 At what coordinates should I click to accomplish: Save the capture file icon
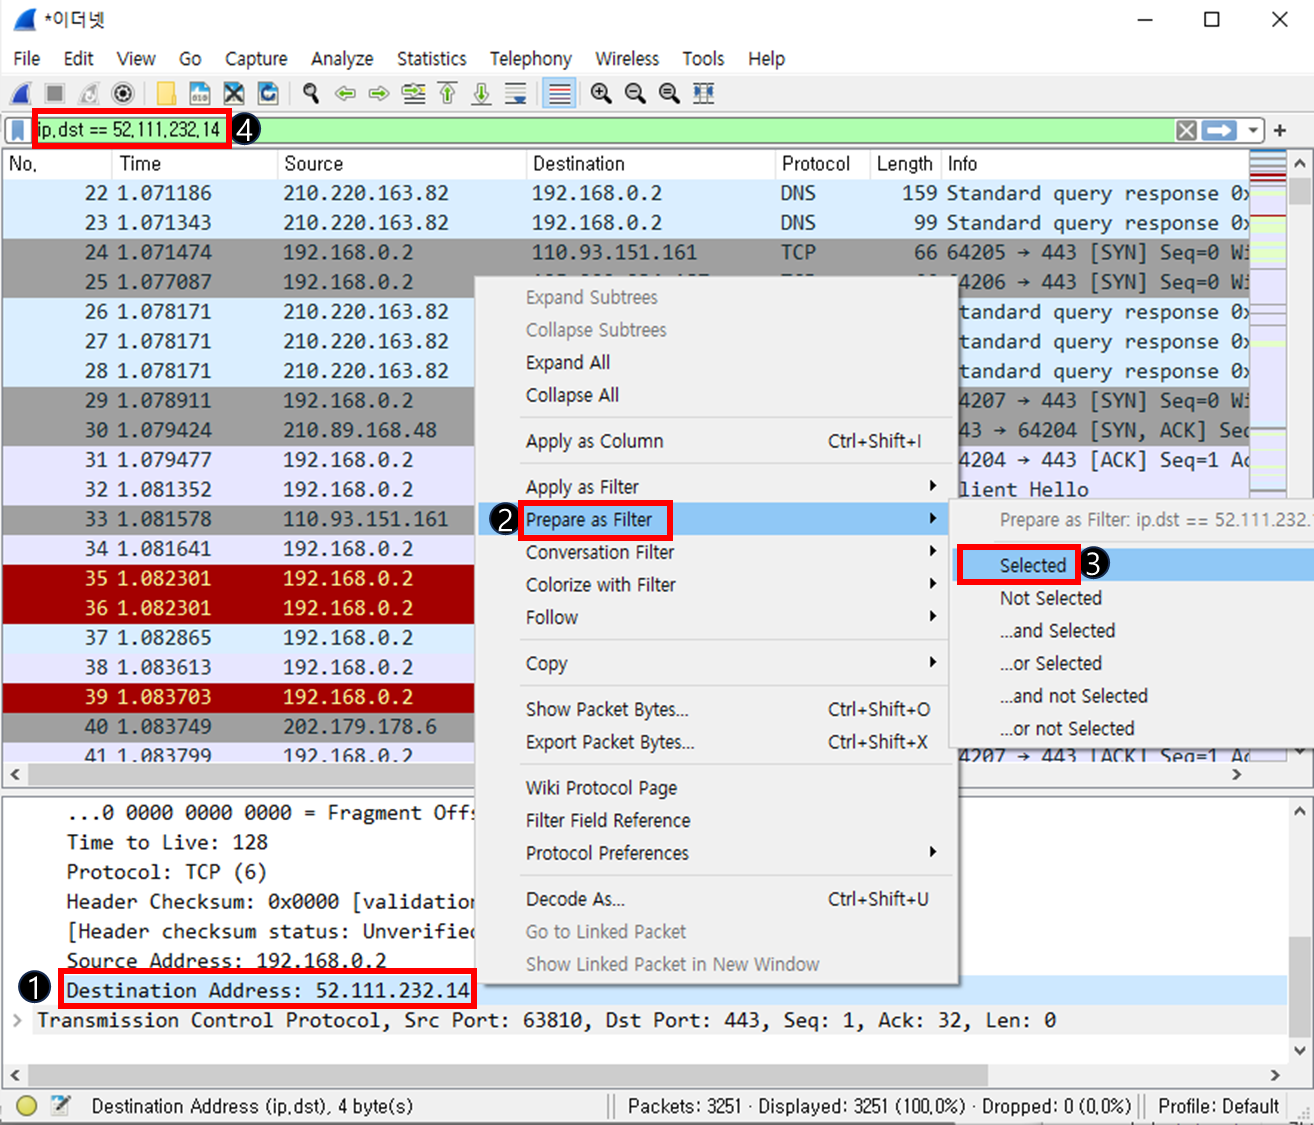200,94
